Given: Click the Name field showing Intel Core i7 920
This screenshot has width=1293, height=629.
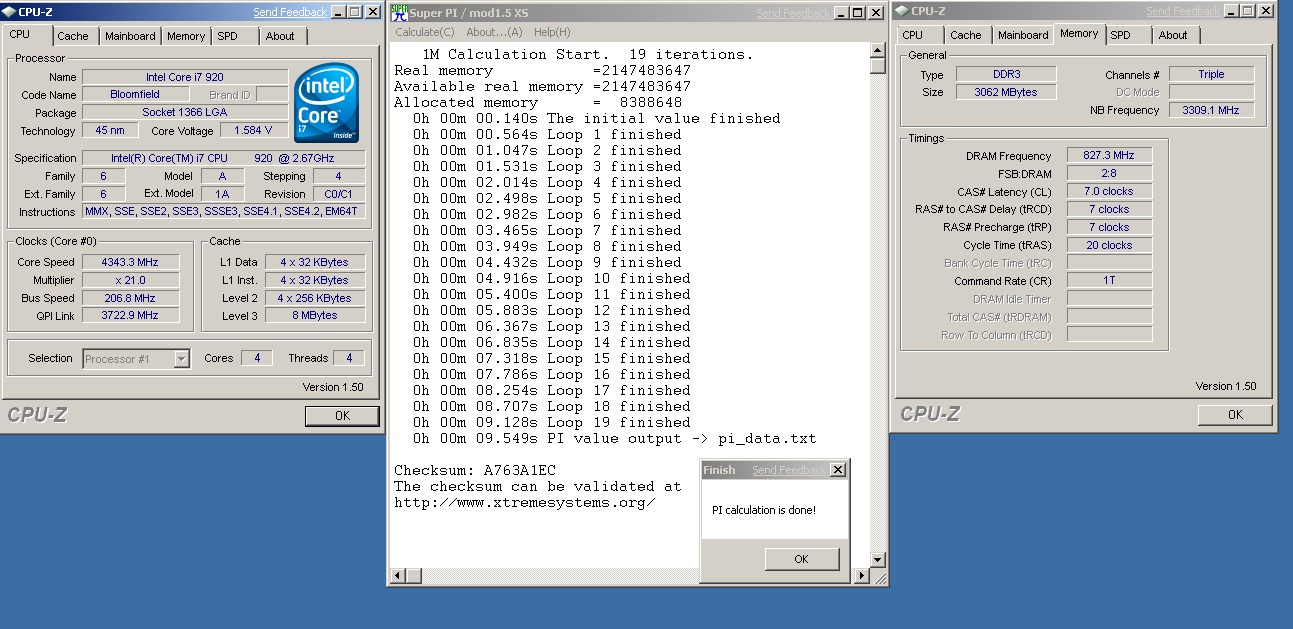Looking at the screenshot, I should [185, 77].
